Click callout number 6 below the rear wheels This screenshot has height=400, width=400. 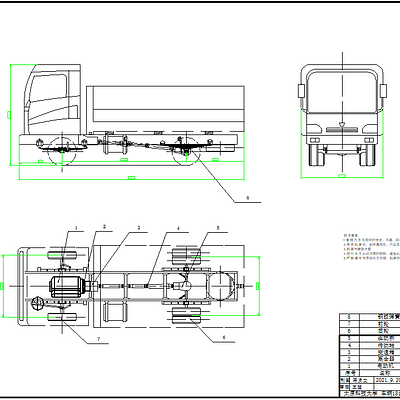(x=224, y=337)
